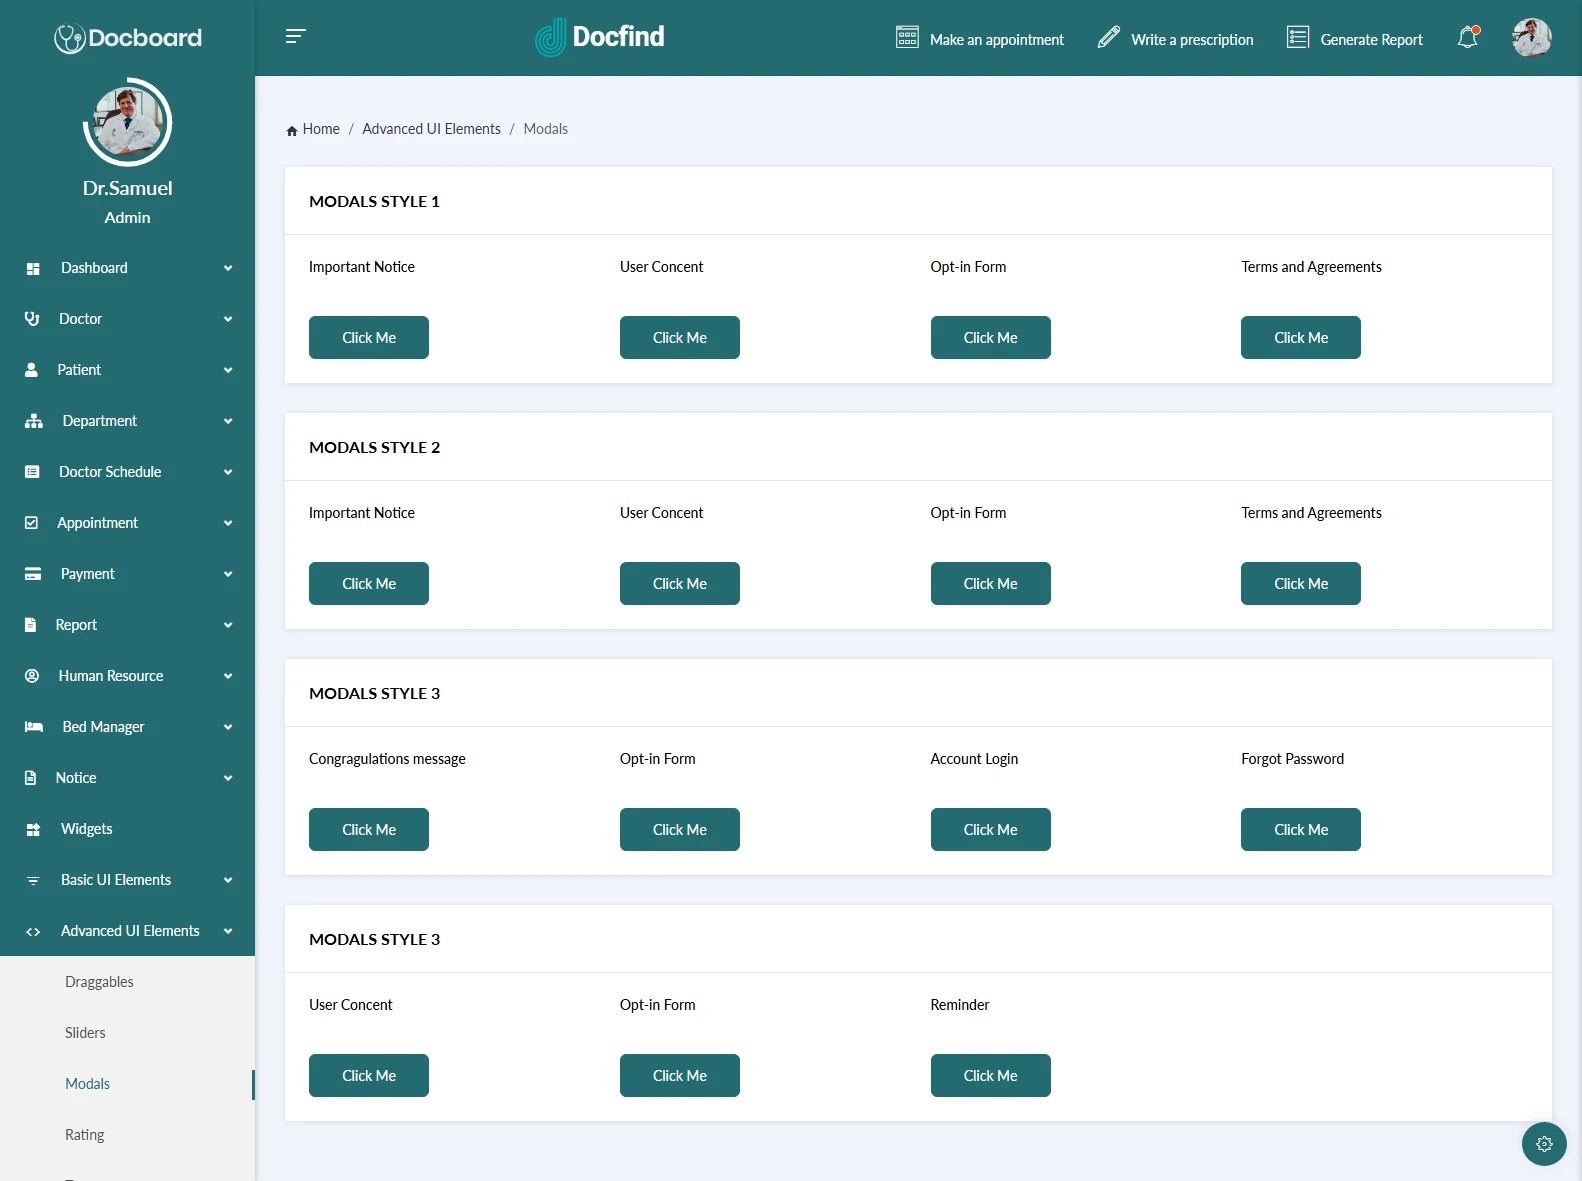Click the Docfind logo icon
Screen dimensions: 1582x1181
pyautogui.click(x=550, y=38)
